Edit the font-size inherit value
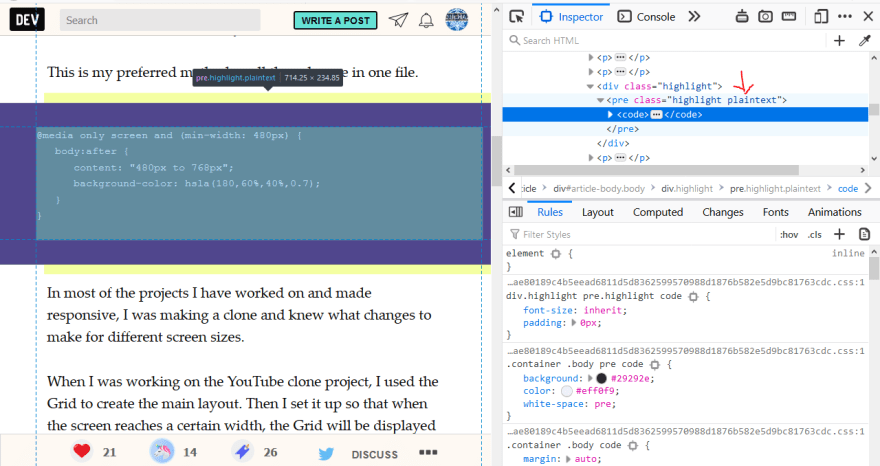880x466 pixels. click(603, 310)
